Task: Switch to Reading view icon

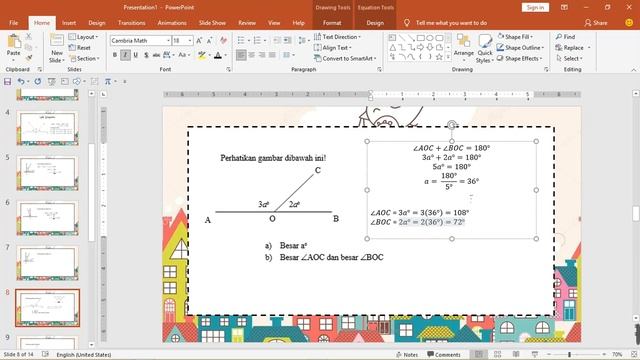Action: [x=516, y=354]
